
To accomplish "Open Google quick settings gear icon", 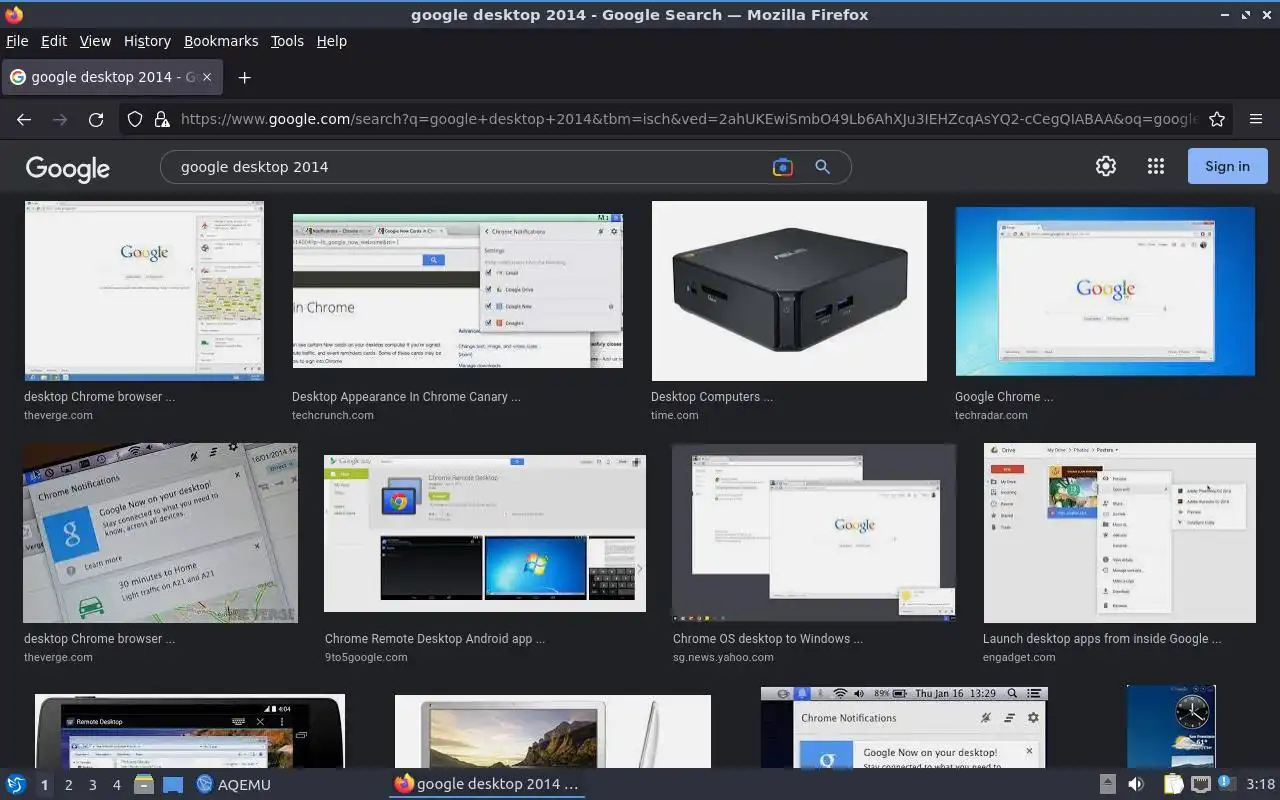I will click(1106, 167).
